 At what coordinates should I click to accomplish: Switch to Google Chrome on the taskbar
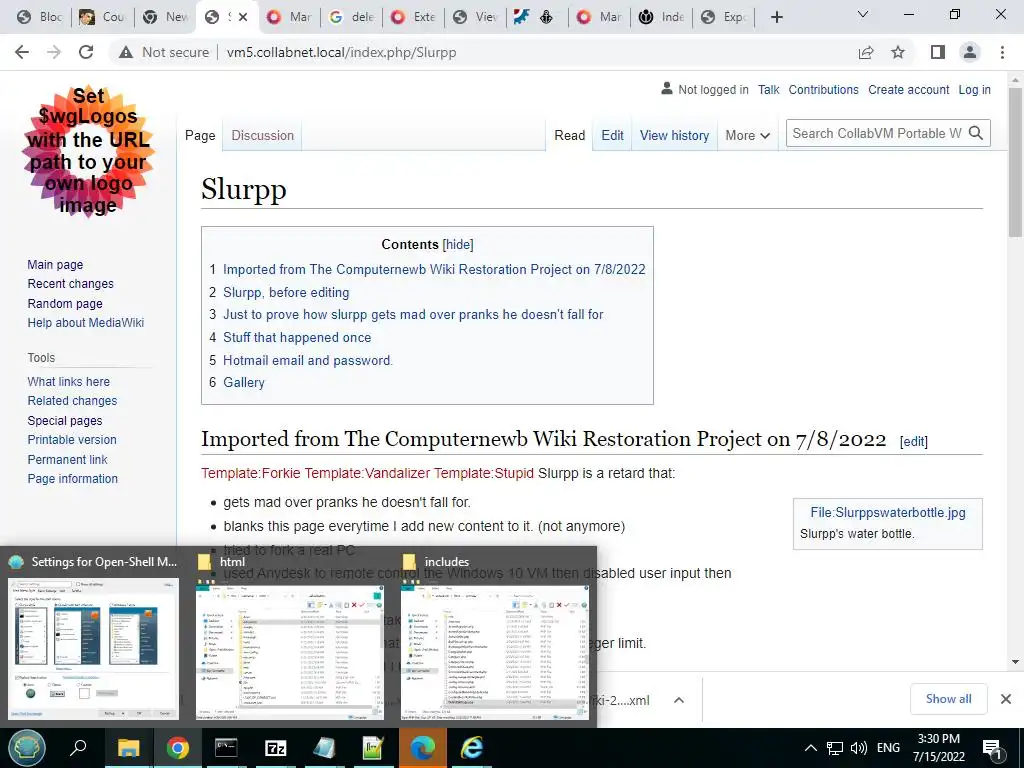click(x=177, y=748)
